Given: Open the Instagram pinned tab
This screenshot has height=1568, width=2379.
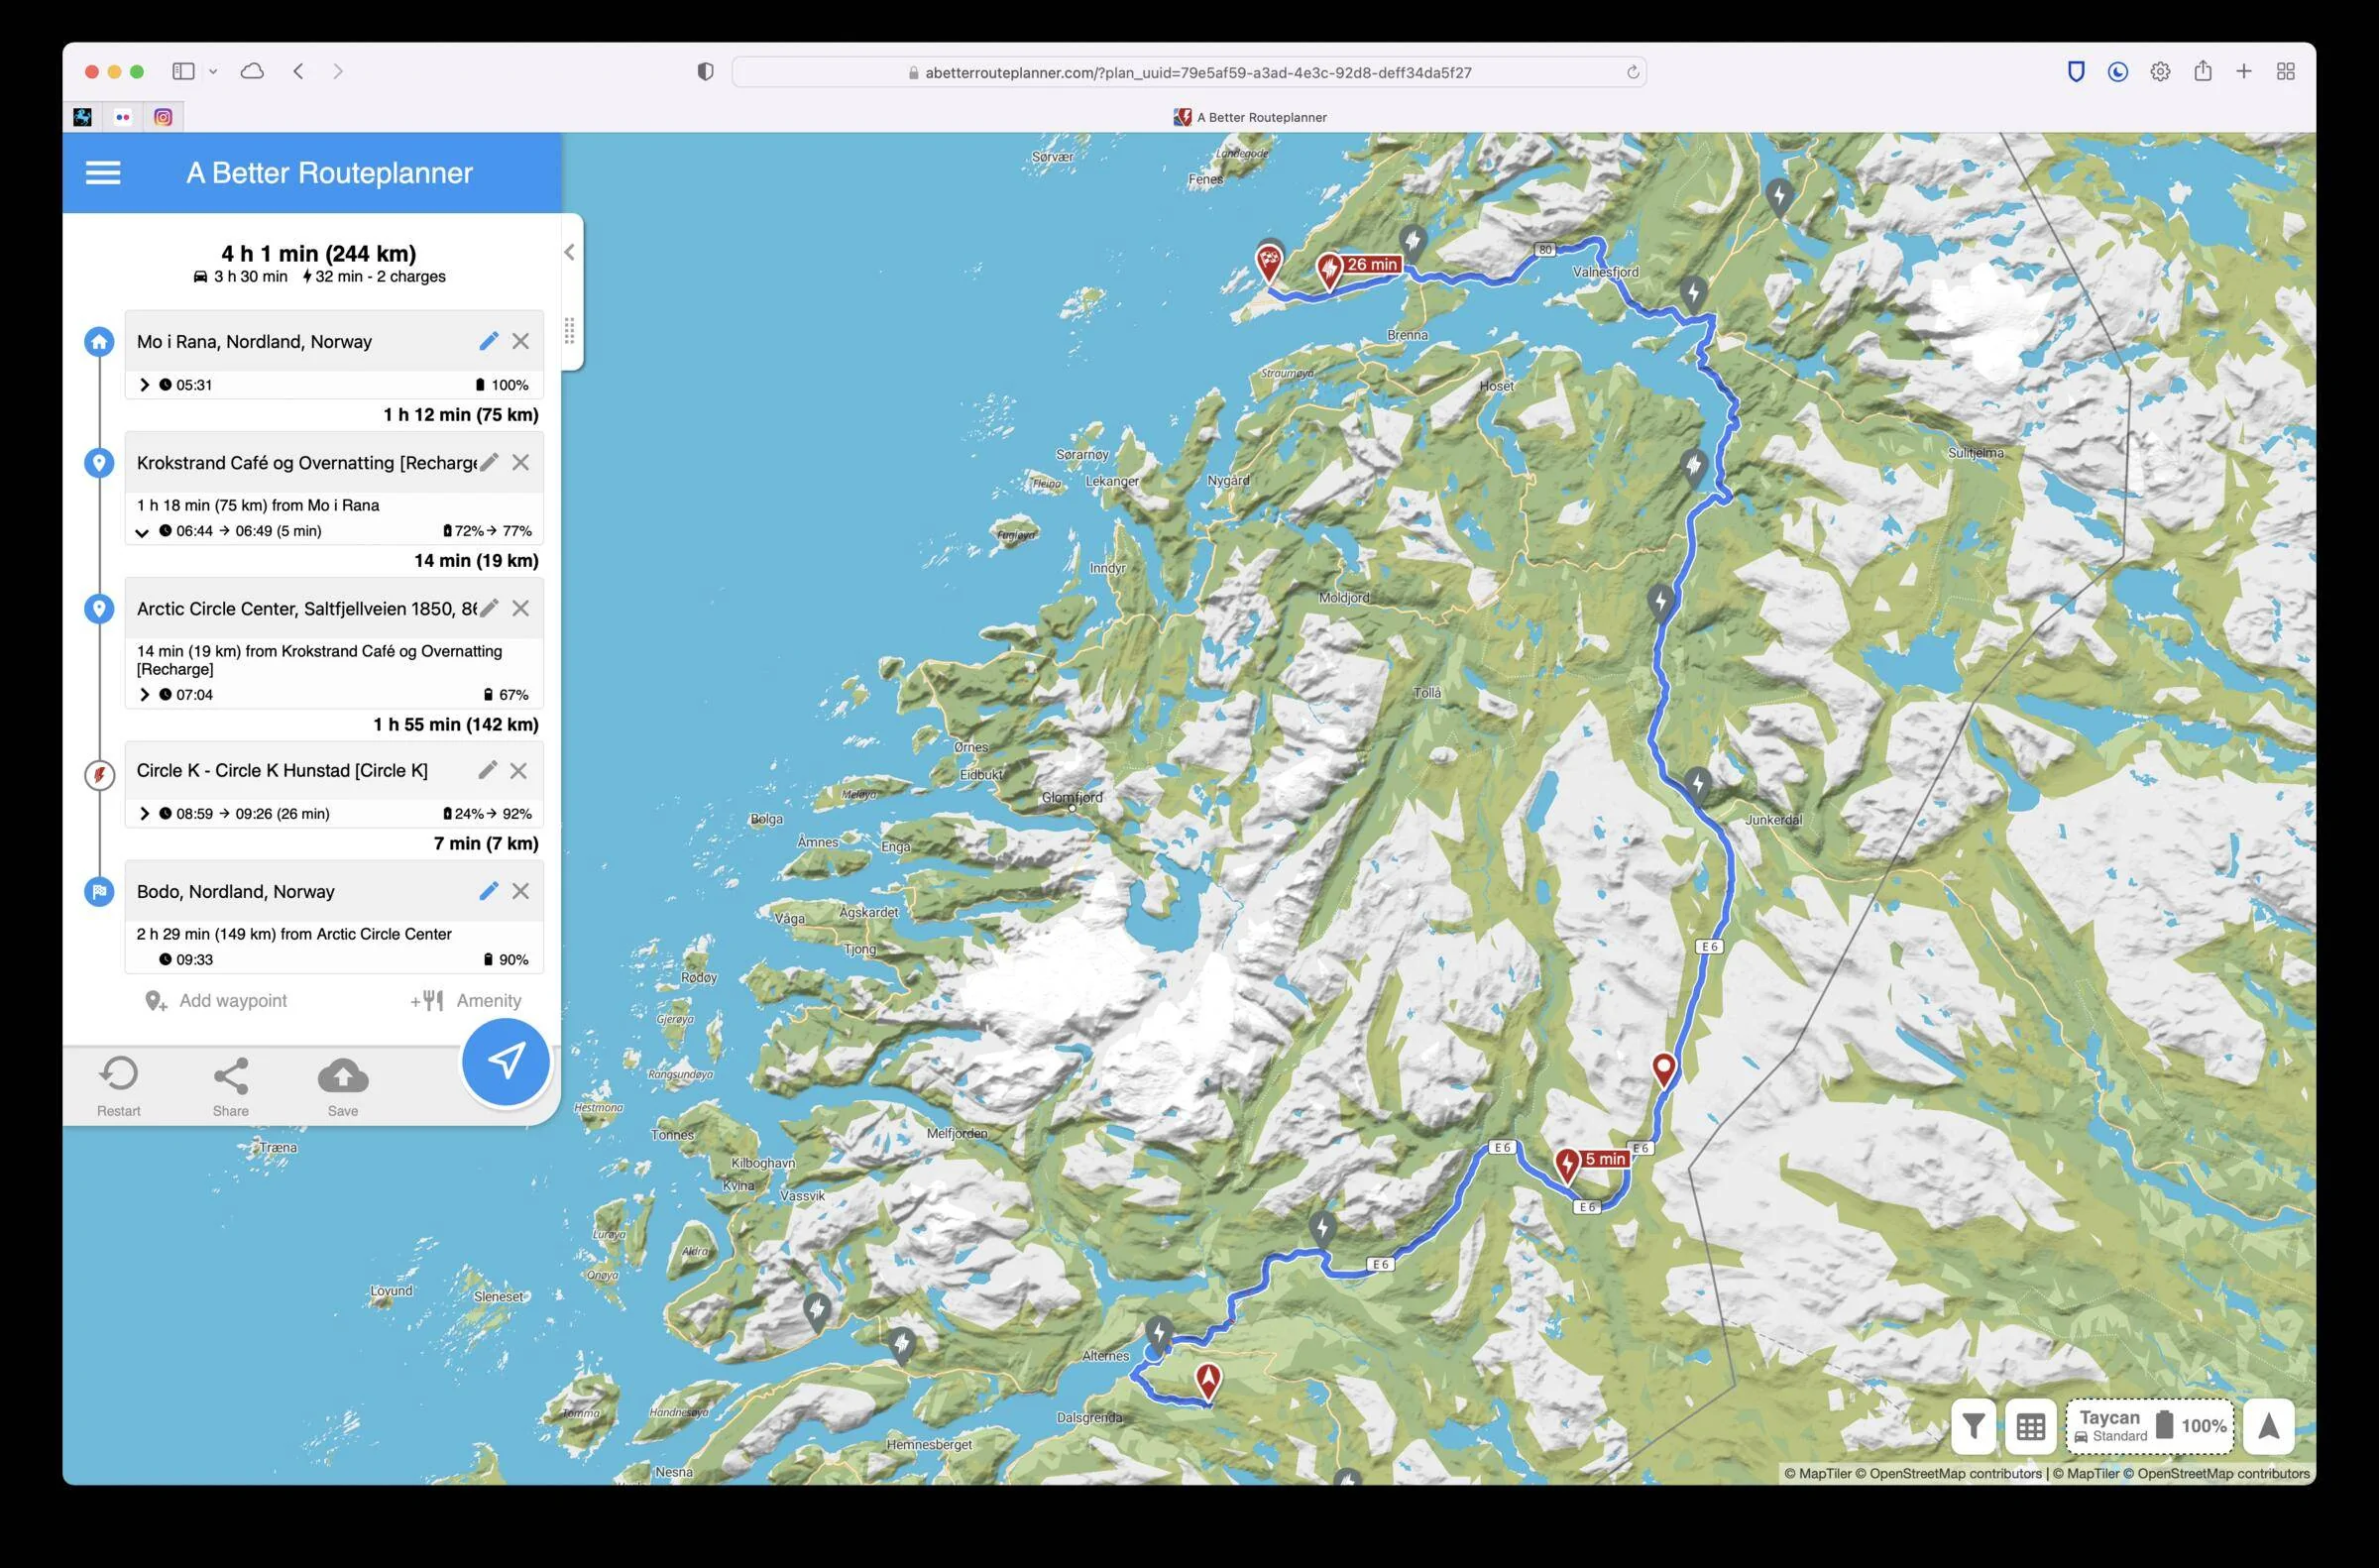Looking at the screenshot, I should [163, 117].
